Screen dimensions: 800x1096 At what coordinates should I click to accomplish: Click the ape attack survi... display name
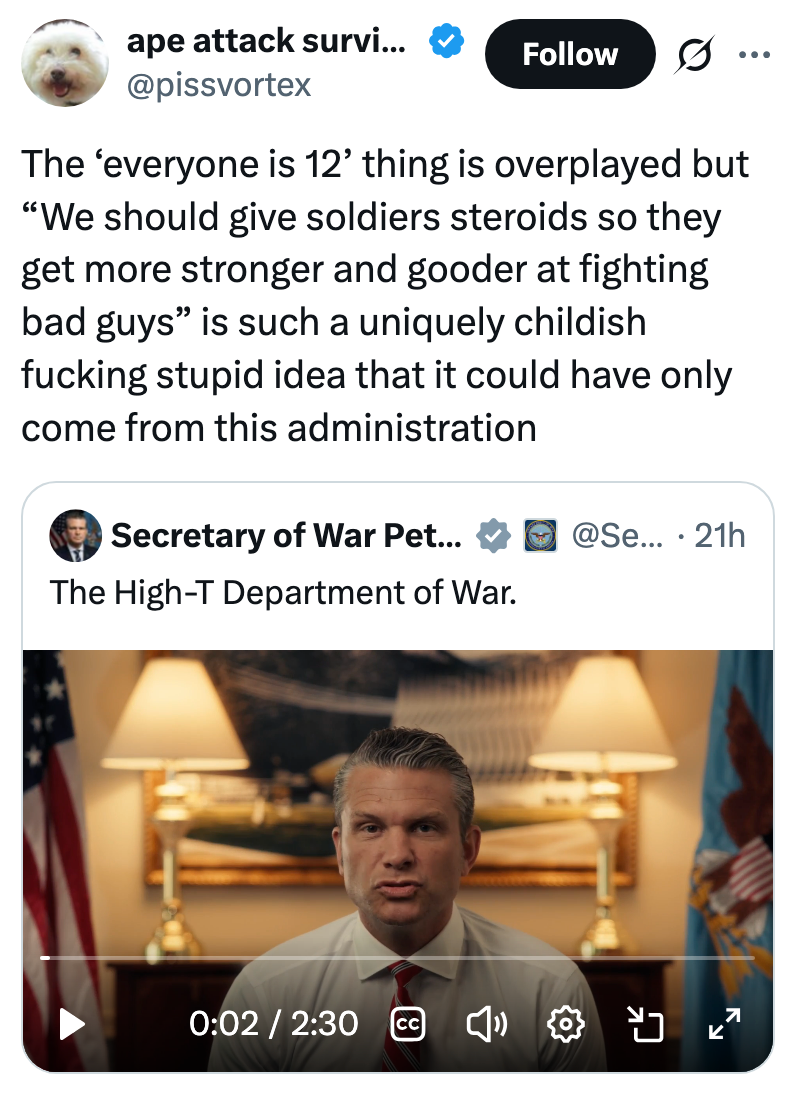(266, 40)
